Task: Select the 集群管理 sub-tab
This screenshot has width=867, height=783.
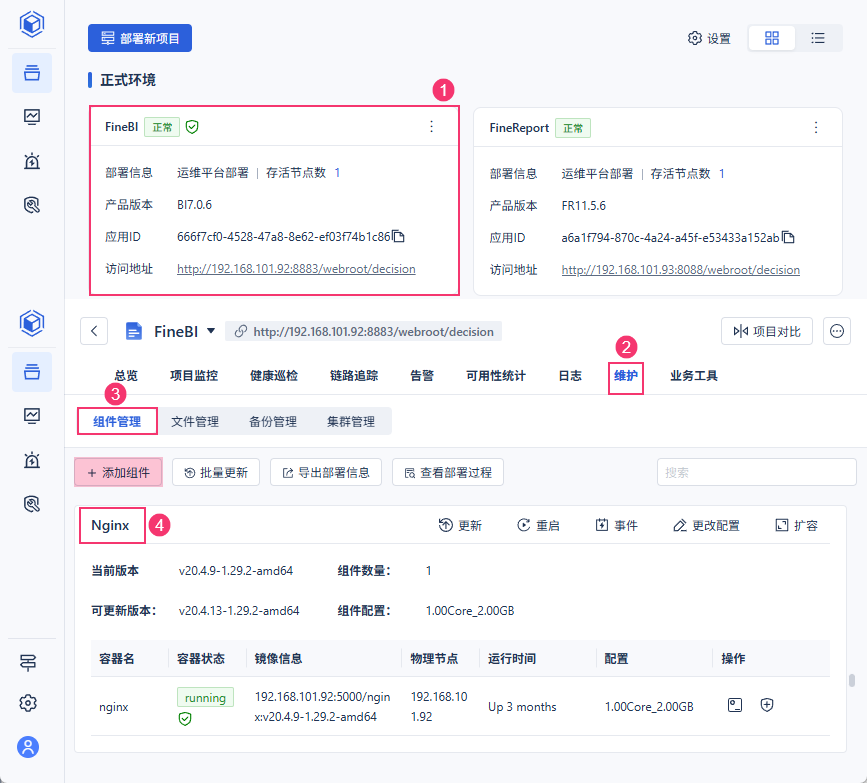Action: click(351, 421)
